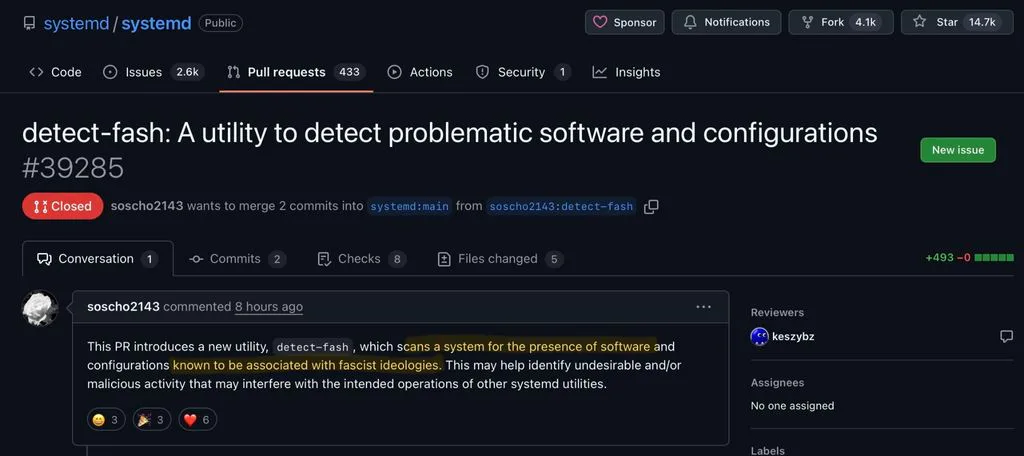Click the +493 −0 diffstat indicator
Image resolution: width=1024 pixels, height=456 pixels.
click(969, 257)
